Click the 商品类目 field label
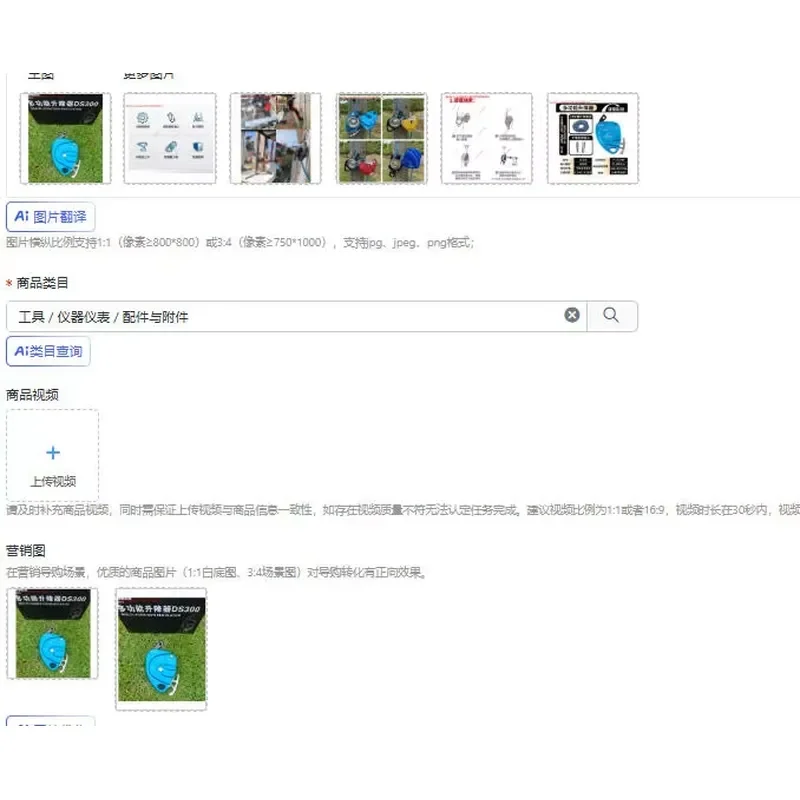Screen dimensions: 800x800 tap(42, 283)
